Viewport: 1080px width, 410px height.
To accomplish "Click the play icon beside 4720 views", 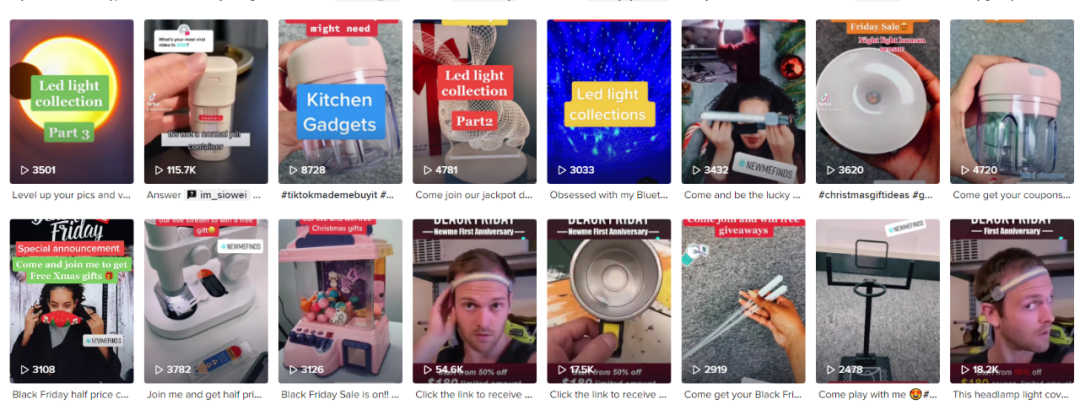I will pos(965,170).
